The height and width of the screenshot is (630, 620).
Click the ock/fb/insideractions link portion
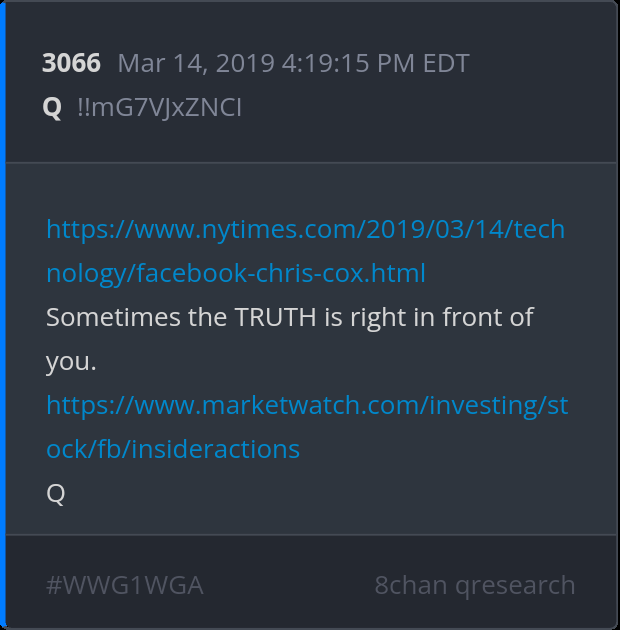coord(173,448)
